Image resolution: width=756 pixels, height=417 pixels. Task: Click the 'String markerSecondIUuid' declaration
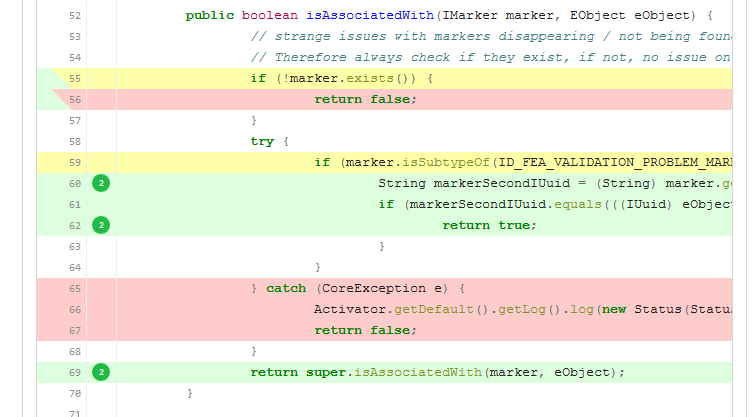click(555, 184)
